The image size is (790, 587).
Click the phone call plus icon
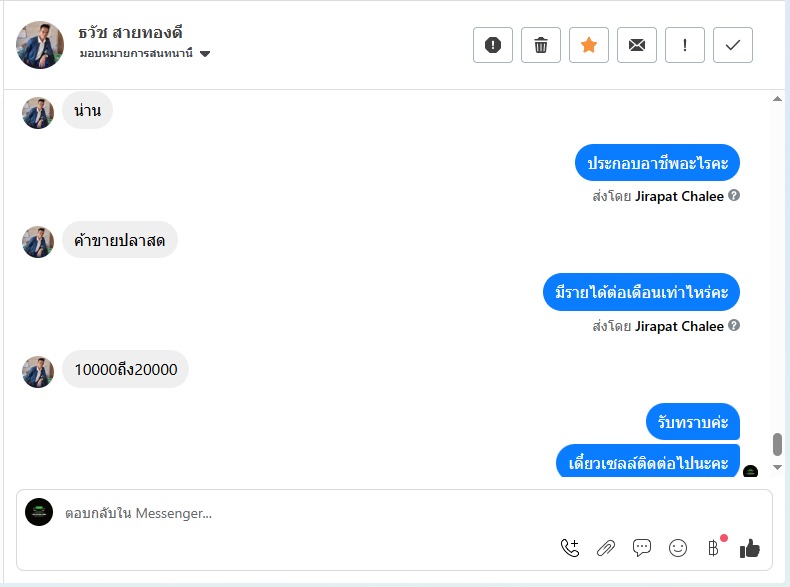[570, 548]
